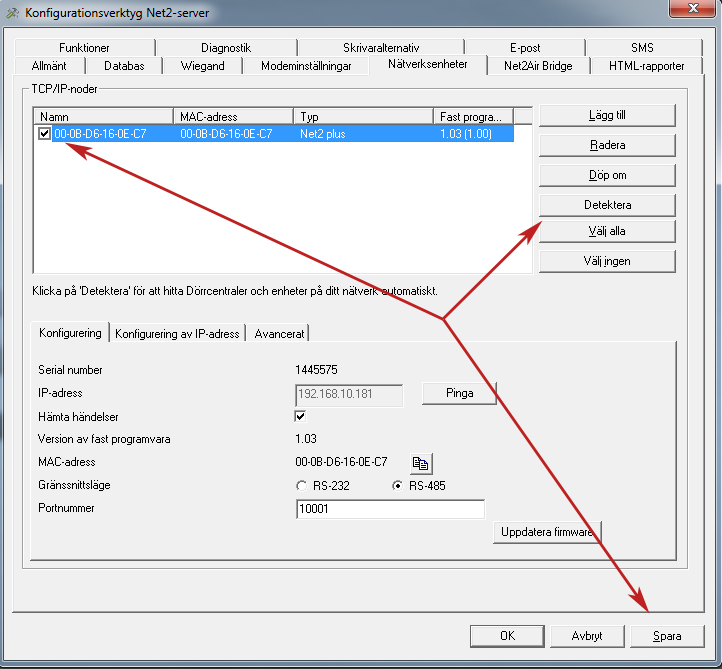Ping the IP address with Pinga

(459, 393)
